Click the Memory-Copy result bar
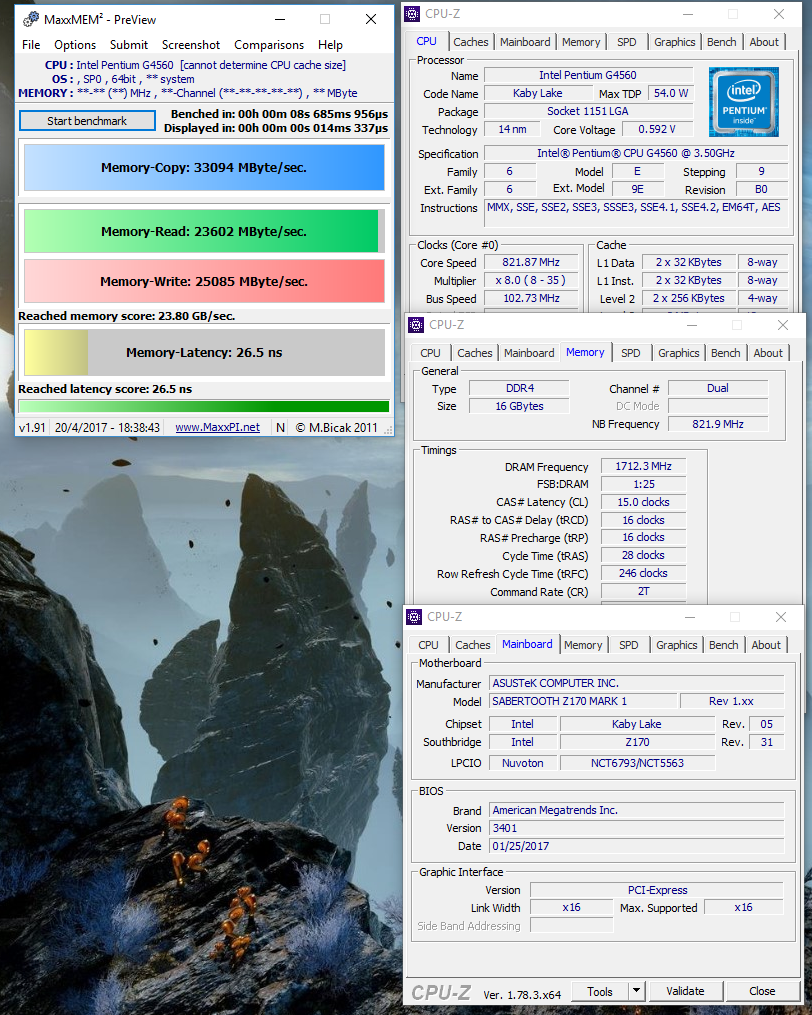This screenshot has width=812, height=1015. pyautogui.click(x=204, y=168)
